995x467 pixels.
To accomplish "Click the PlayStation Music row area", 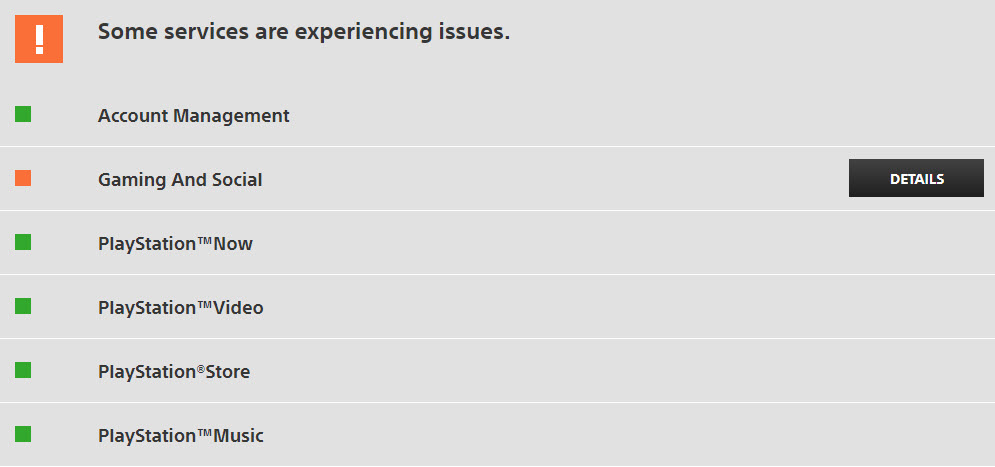I will (498, 435).
